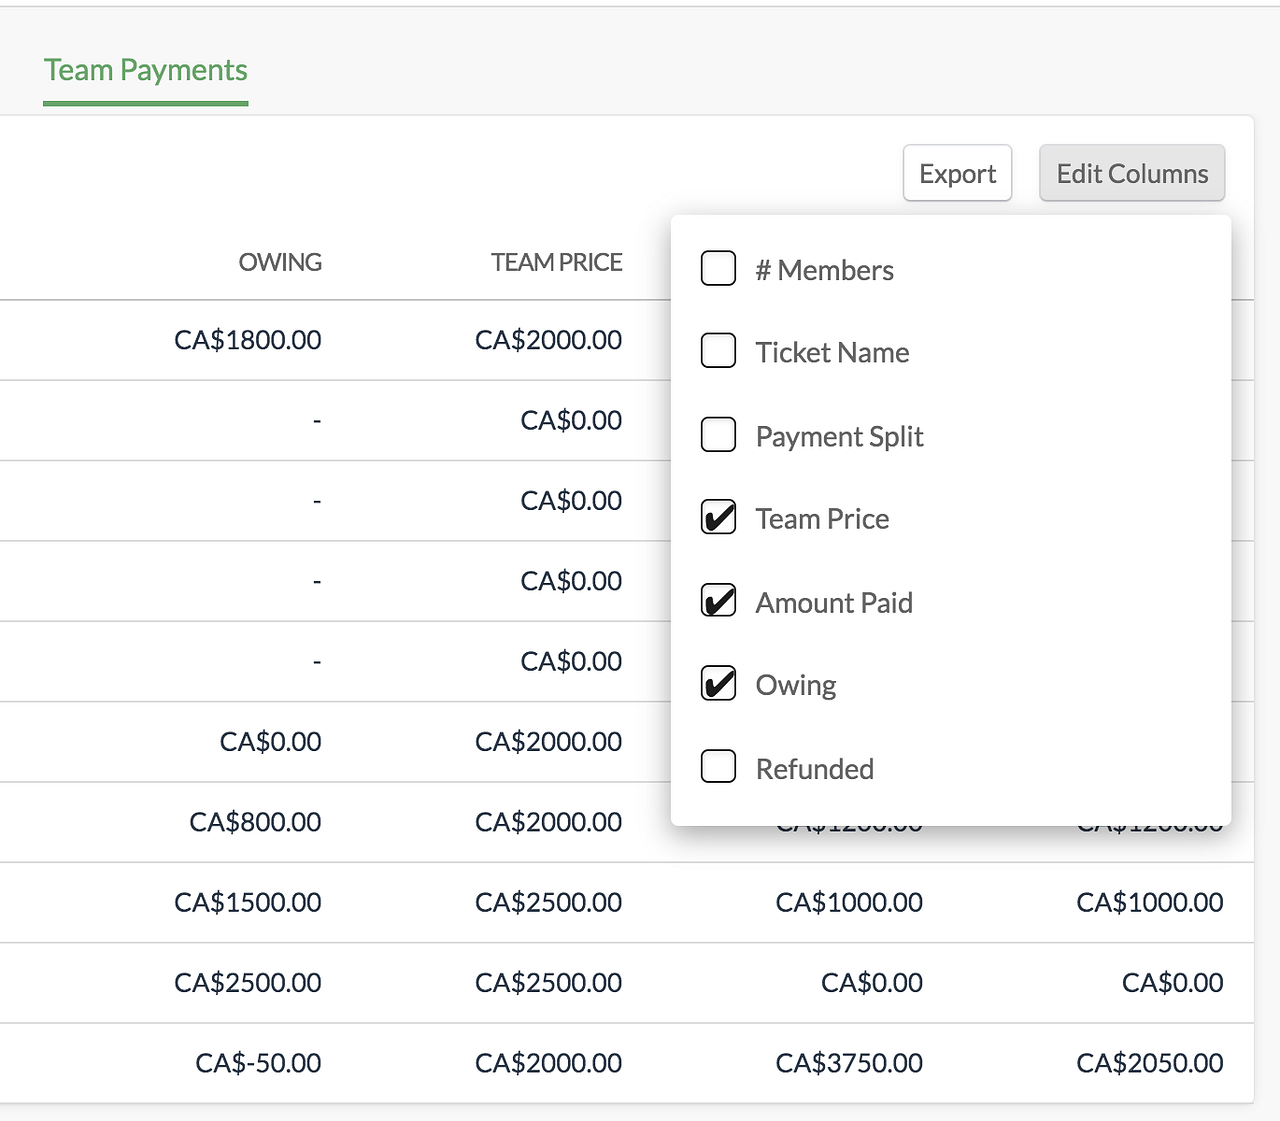Click the CA$3750.00 amount cell

tap(849, 1063)
